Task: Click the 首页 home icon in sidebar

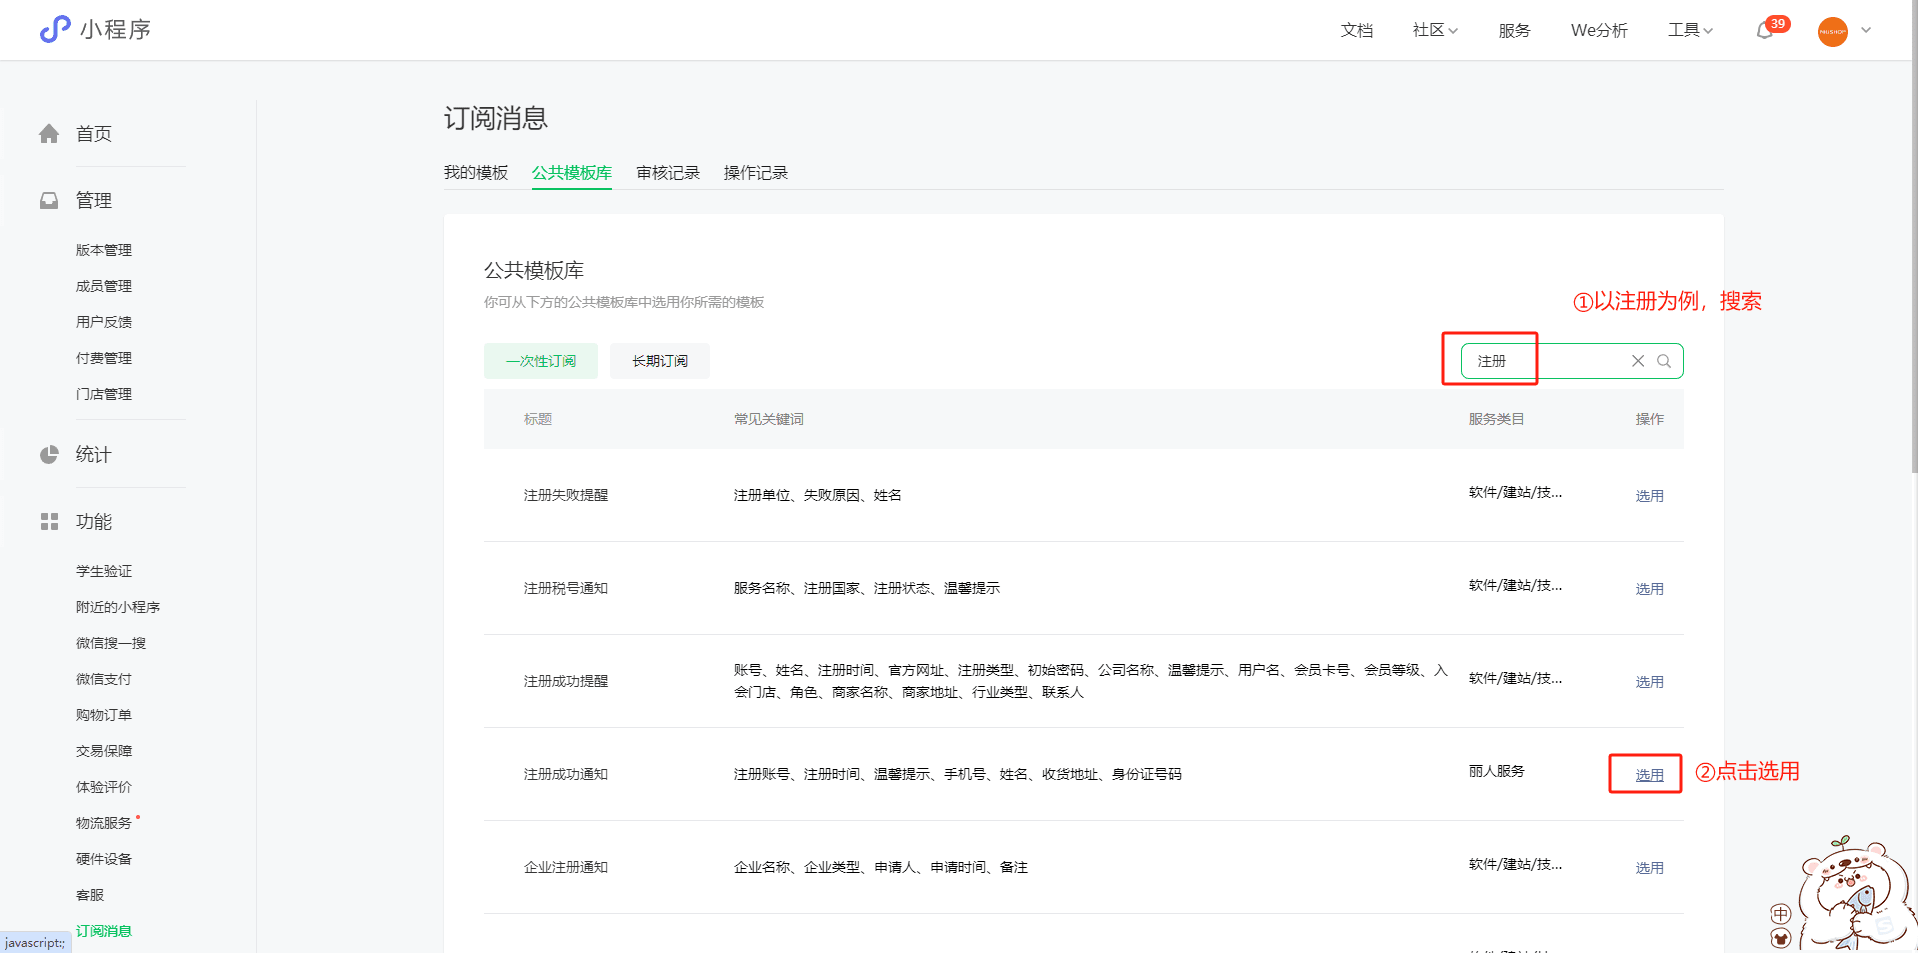Action: [x=49, y=134]
